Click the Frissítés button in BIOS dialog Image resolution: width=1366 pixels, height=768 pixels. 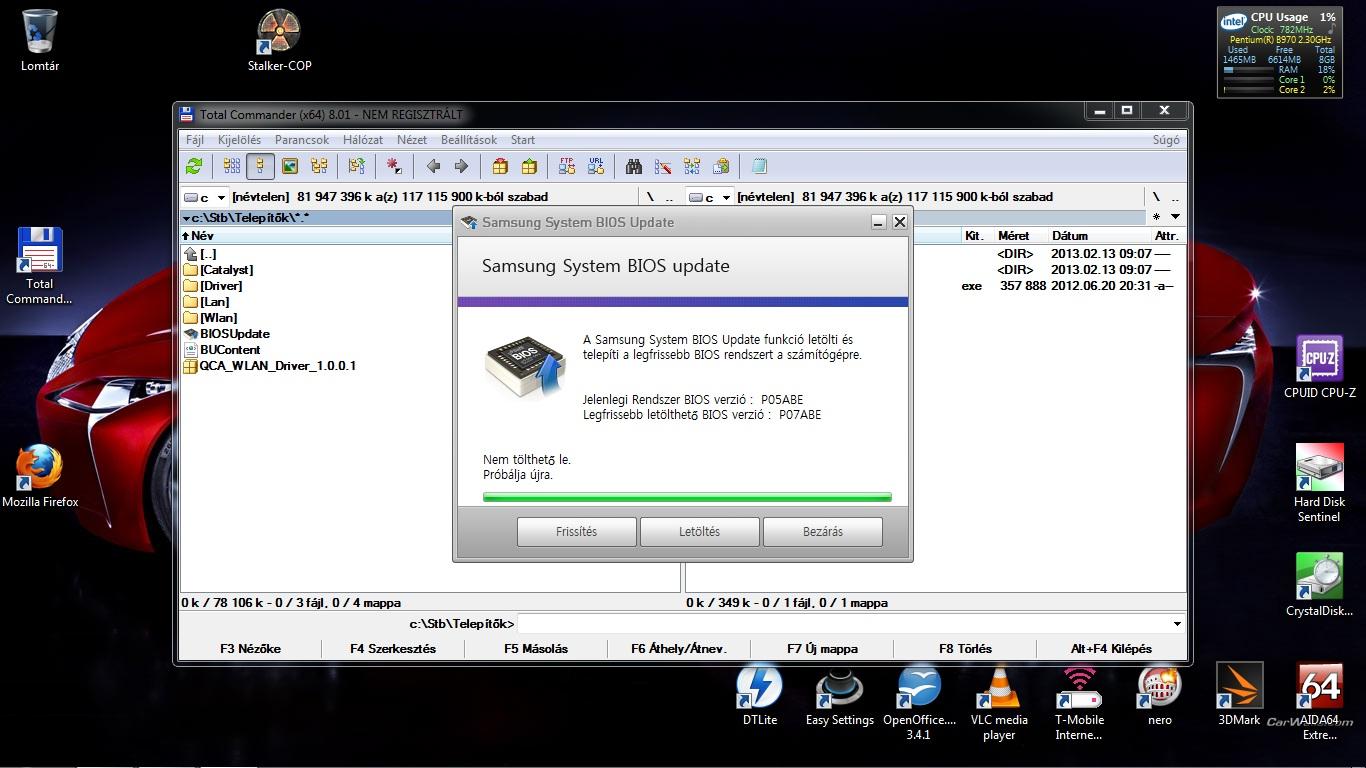pos(576,532)
